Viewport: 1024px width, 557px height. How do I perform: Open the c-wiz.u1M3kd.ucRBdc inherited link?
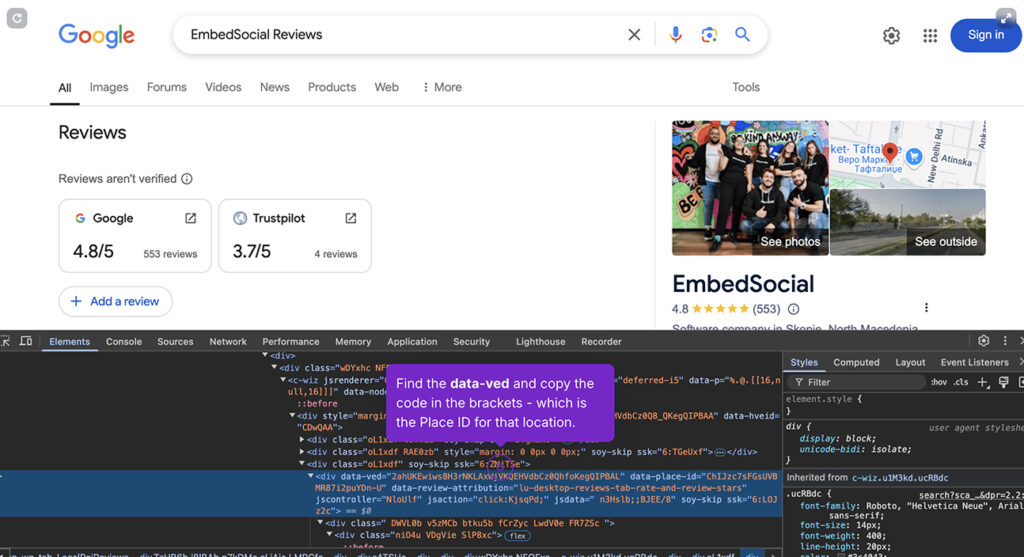click(900, 478)
